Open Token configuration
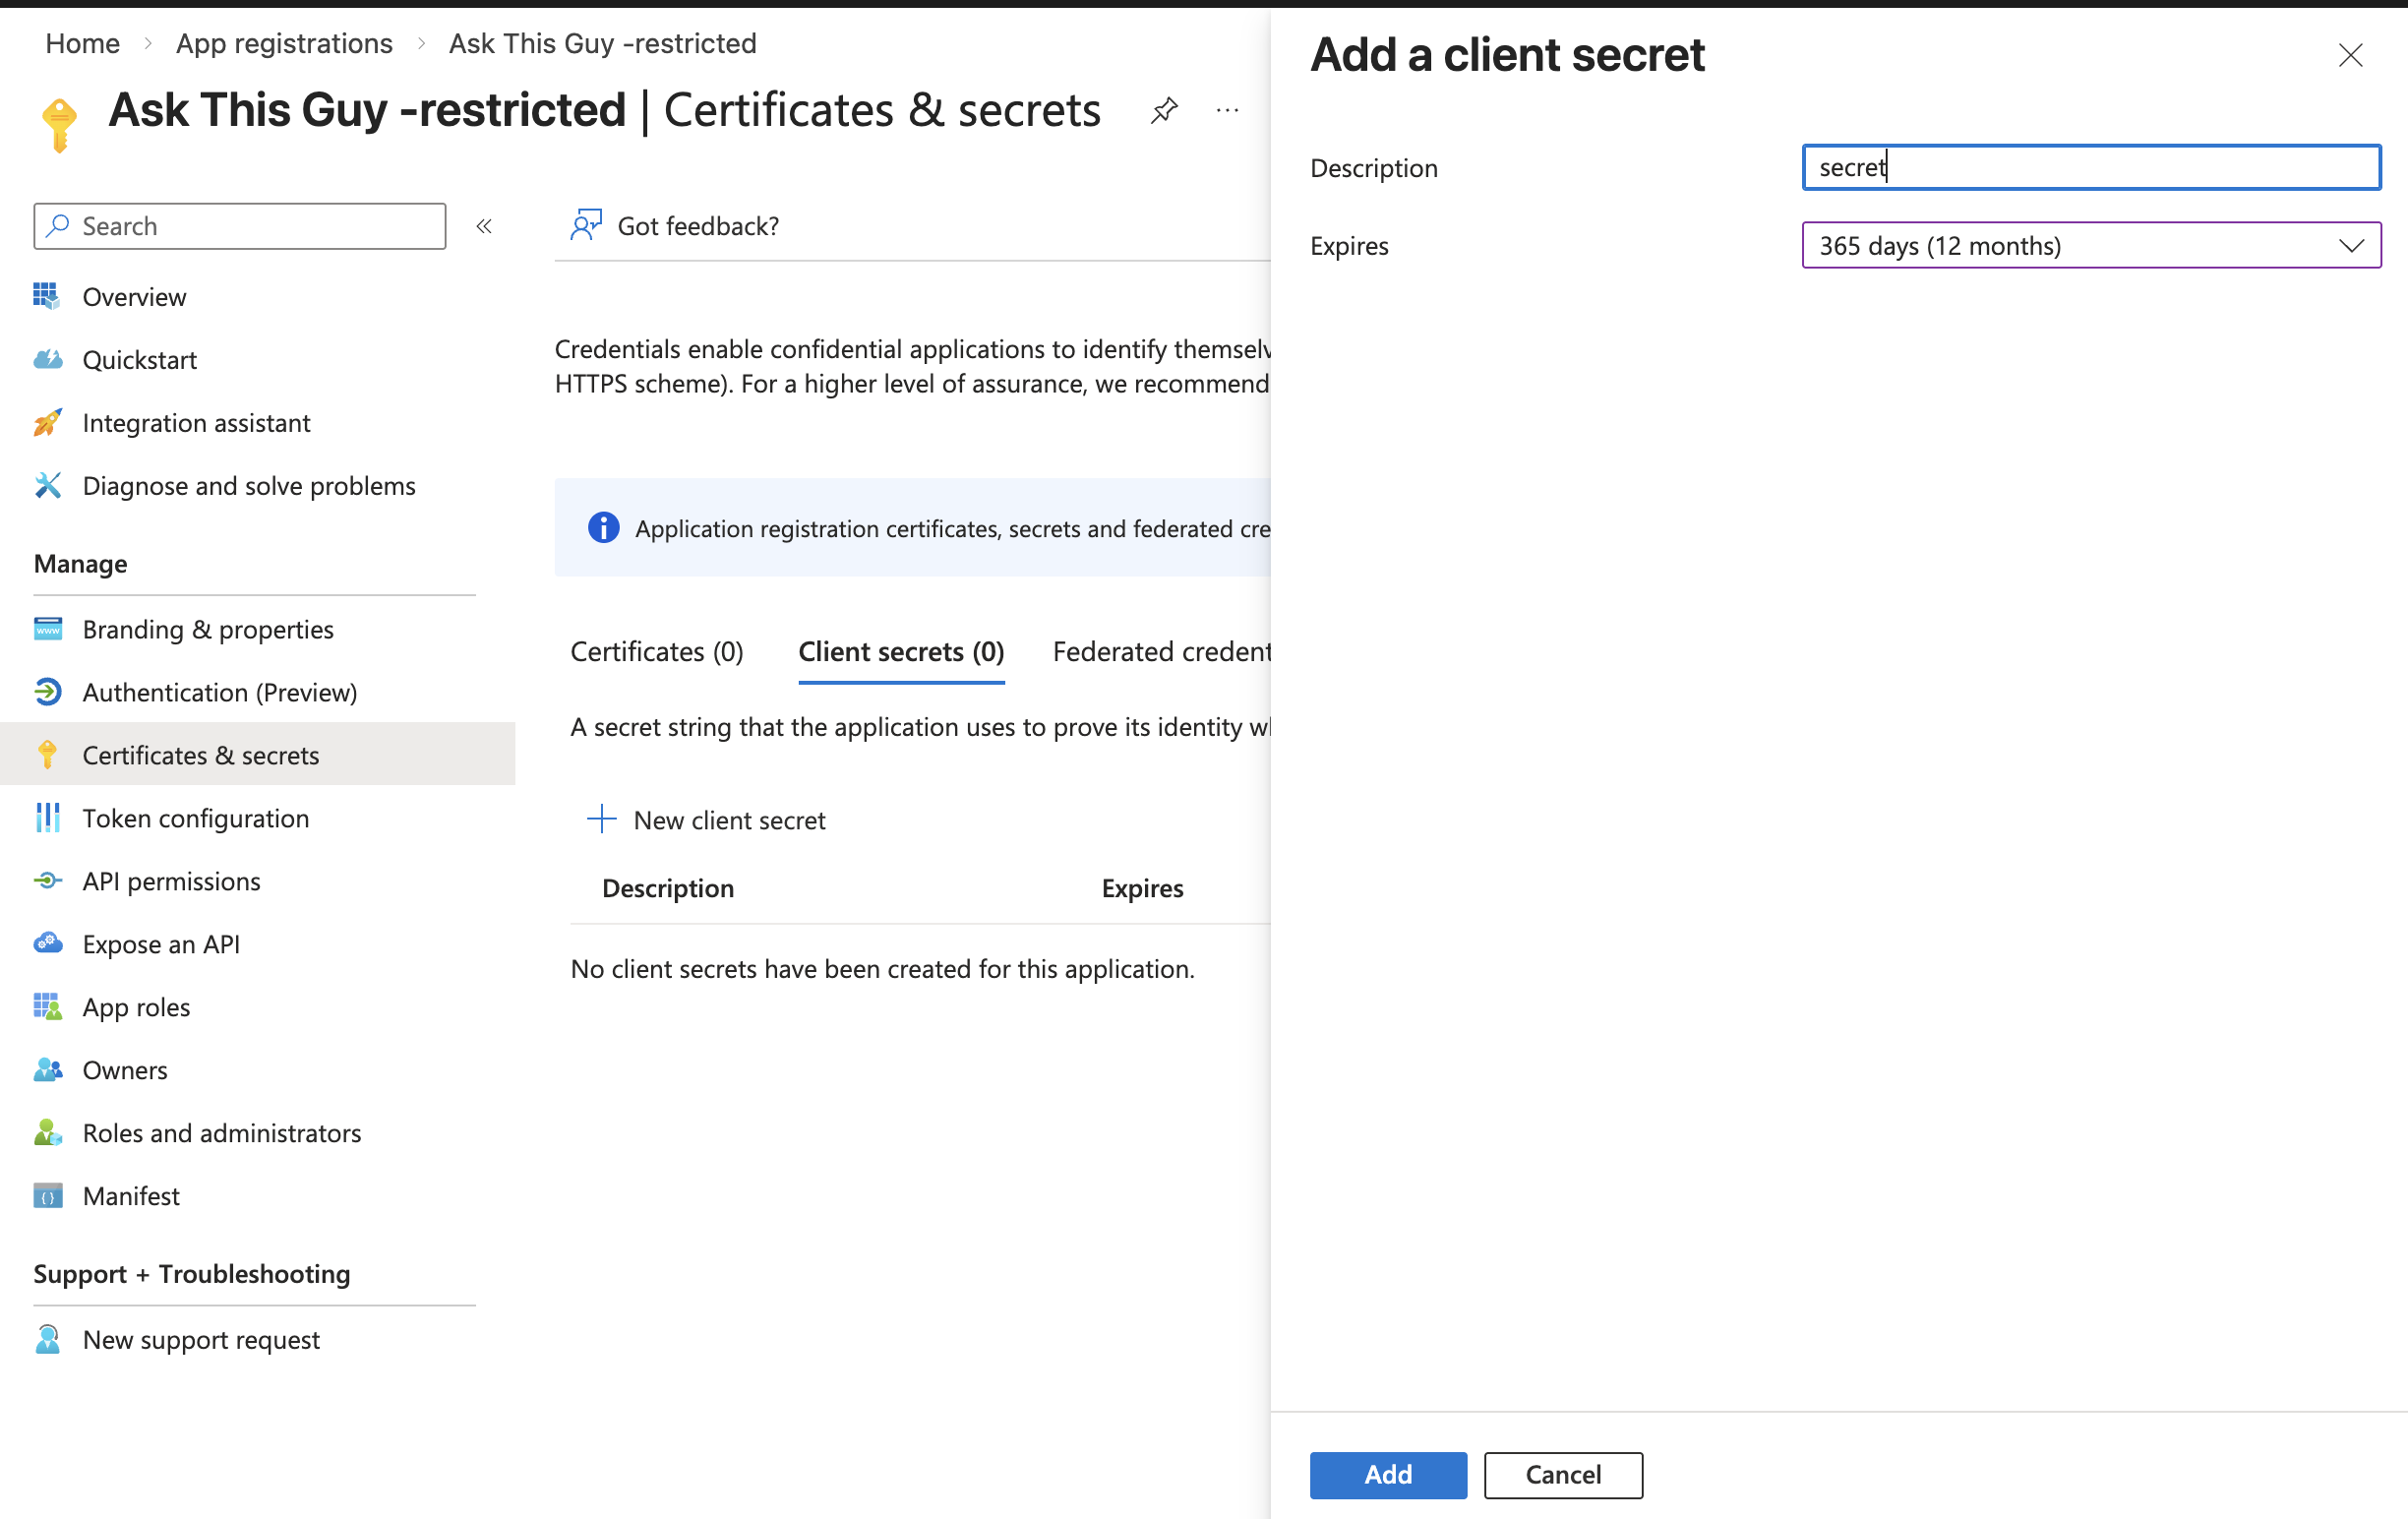The image size is (2408, 1519). tap(195, 818)
